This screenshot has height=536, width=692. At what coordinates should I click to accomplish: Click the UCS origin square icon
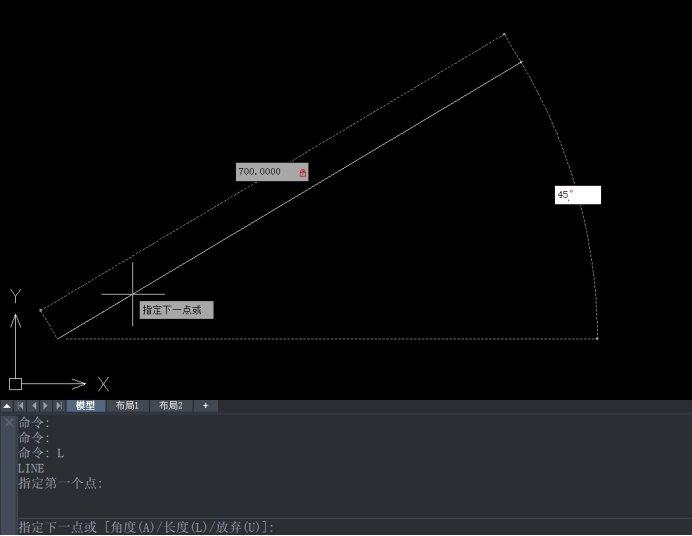click(x=15, y=383)
